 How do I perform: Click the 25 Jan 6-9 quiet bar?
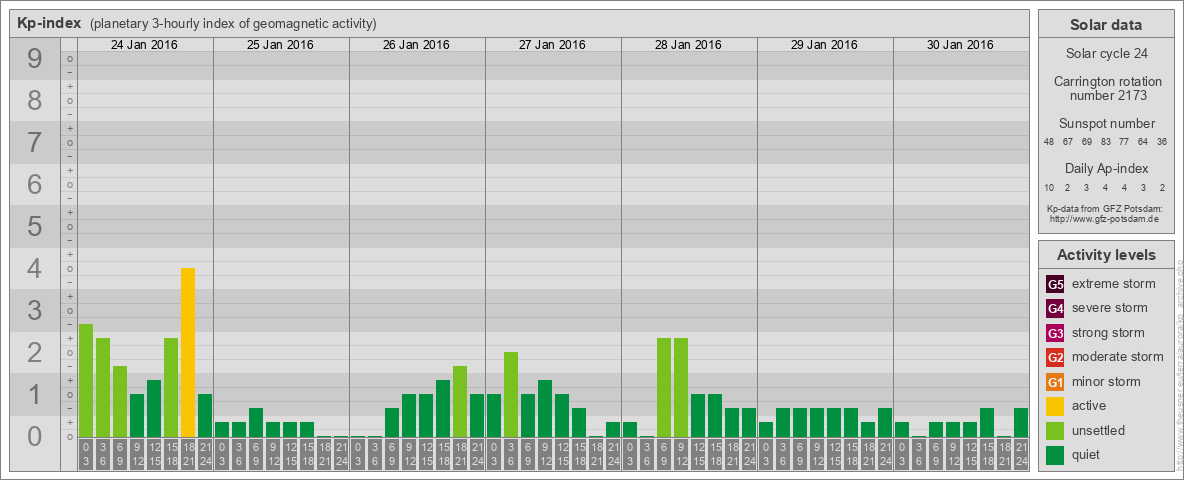coord(256,423)
